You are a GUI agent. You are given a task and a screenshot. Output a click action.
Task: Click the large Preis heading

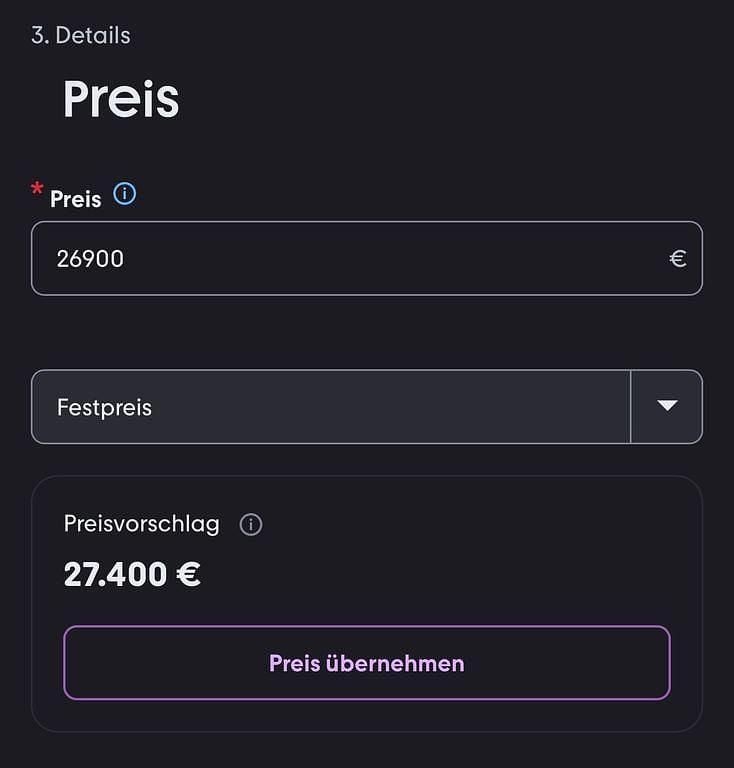pyautogui.click(x=121, y=98)
